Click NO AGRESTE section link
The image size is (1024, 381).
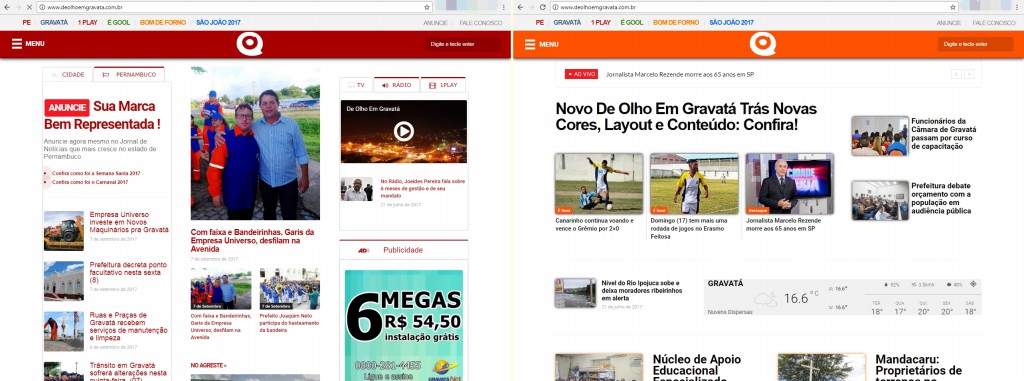click(208, 365)
